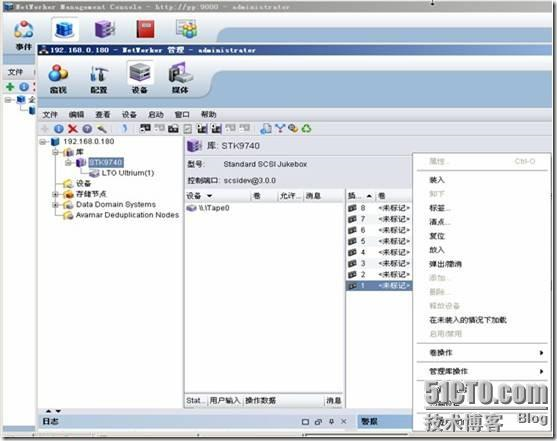Select slot 5 in the volume list
This screenshot has height=441, width=557.
[x=379, y=241]
